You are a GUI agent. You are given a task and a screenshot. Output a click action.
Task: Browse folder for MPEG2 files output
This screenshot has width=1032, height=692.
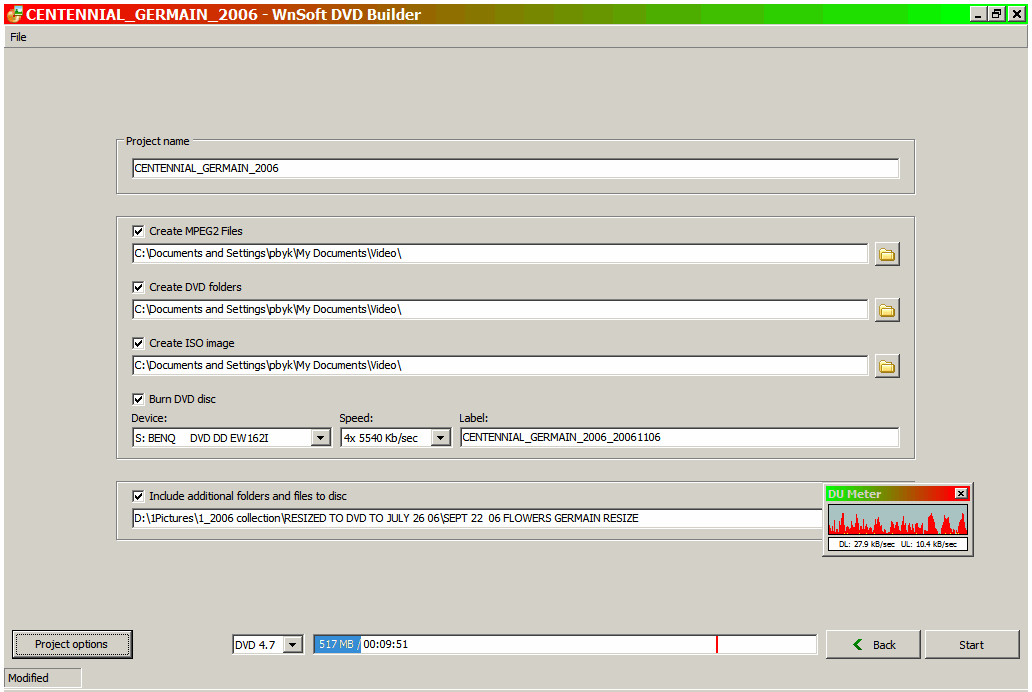coord(886,254)
